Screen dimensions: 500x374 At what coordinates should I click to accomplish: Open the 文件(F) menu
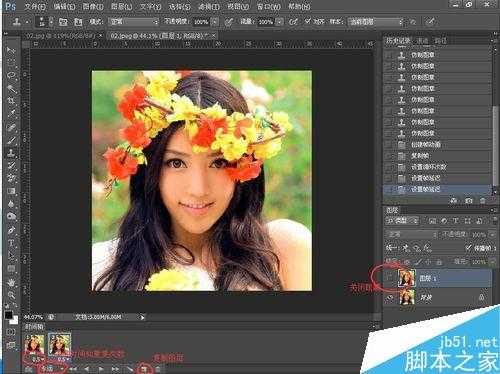(35, 7)
